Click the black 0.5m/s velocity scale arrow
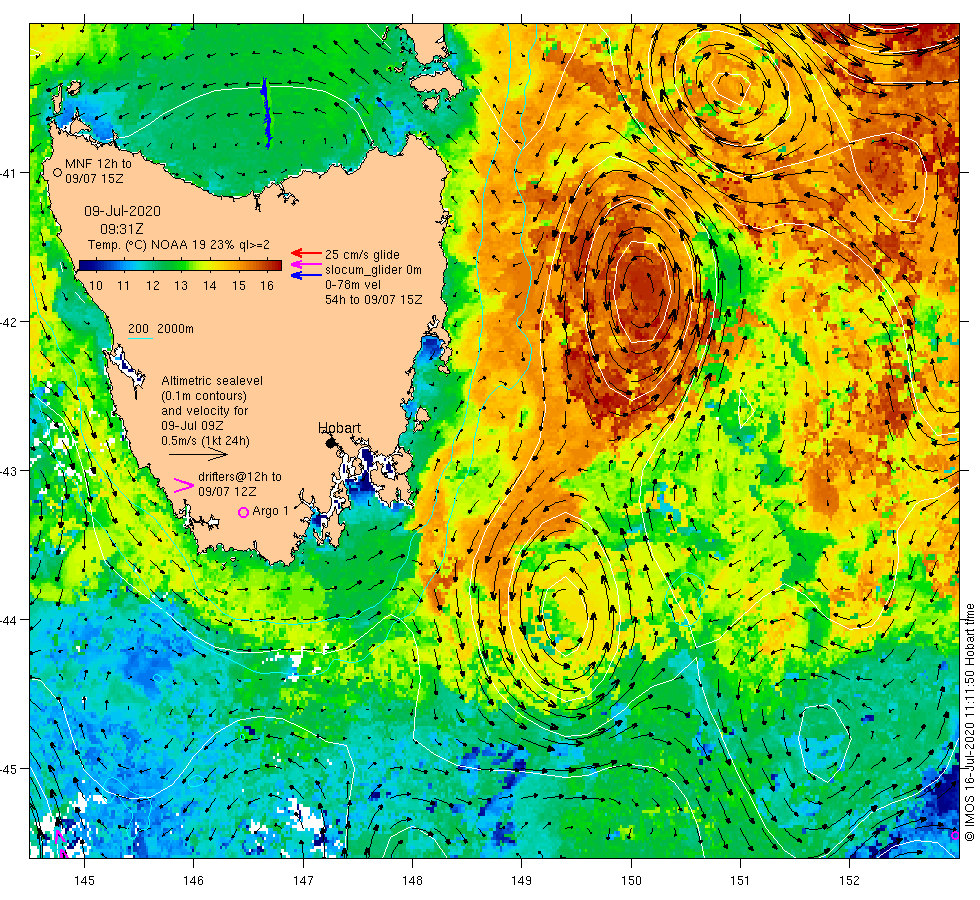Viewport: 980px width, 900px height. point(199,454)
